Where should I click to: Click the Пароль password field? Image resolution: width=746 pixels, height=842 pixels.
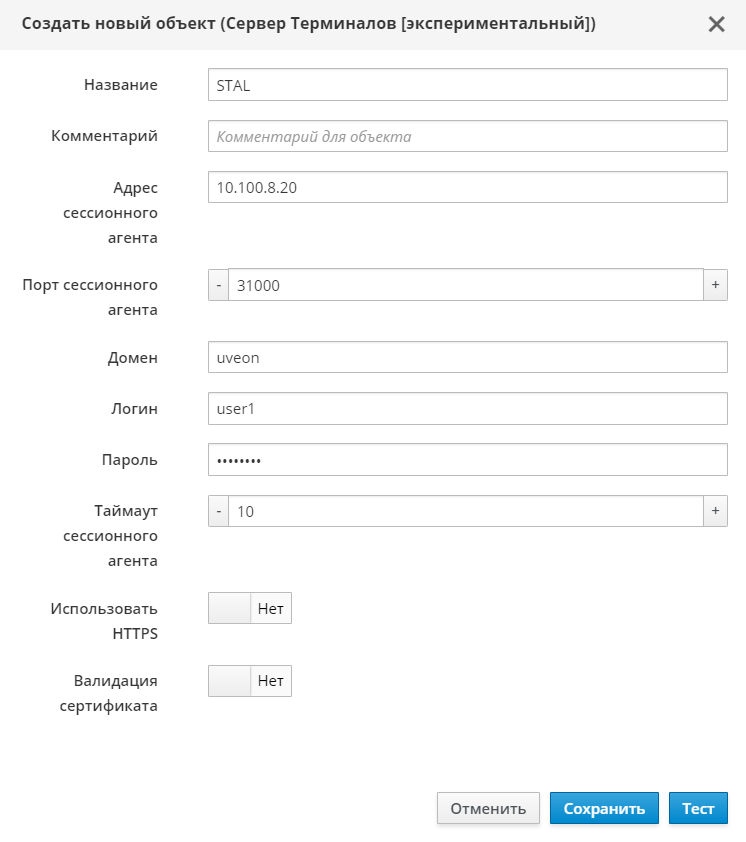tap(467, 460)
